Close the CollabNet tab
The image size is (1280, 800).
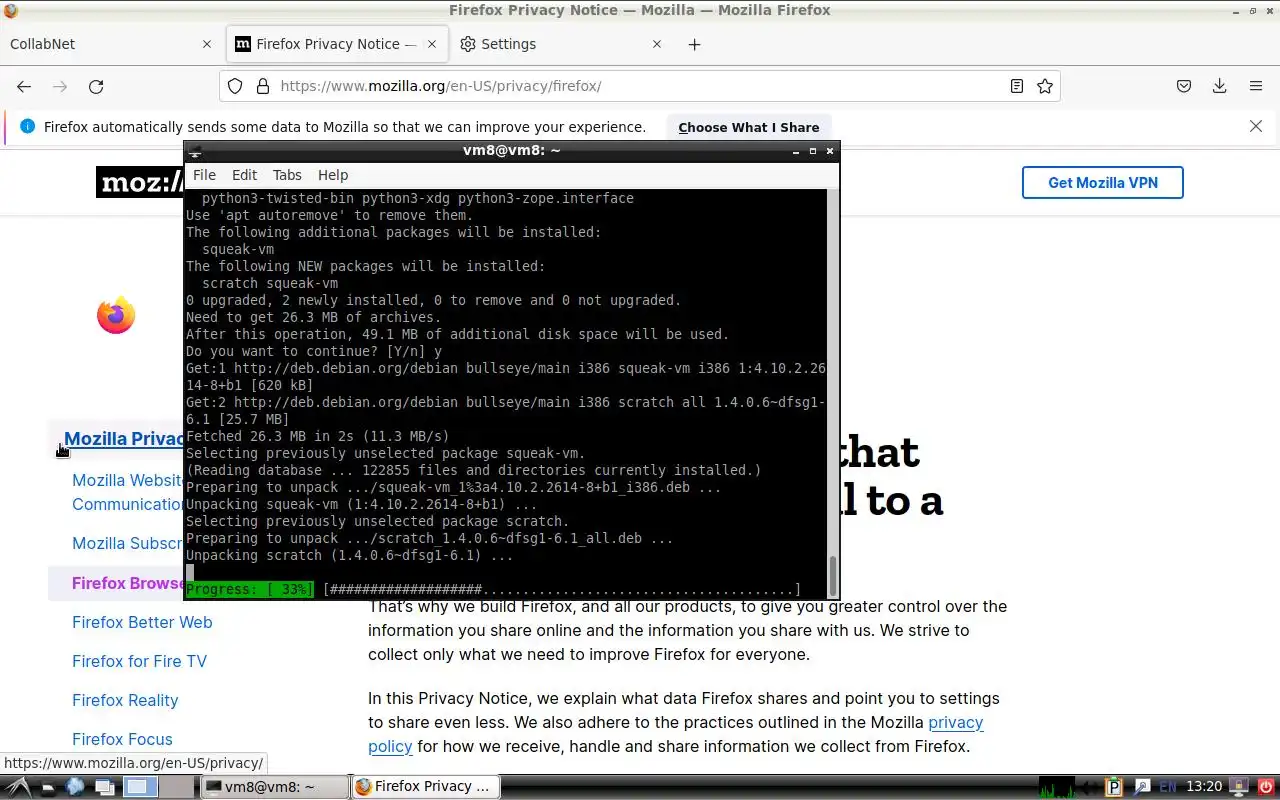(207, 44)
